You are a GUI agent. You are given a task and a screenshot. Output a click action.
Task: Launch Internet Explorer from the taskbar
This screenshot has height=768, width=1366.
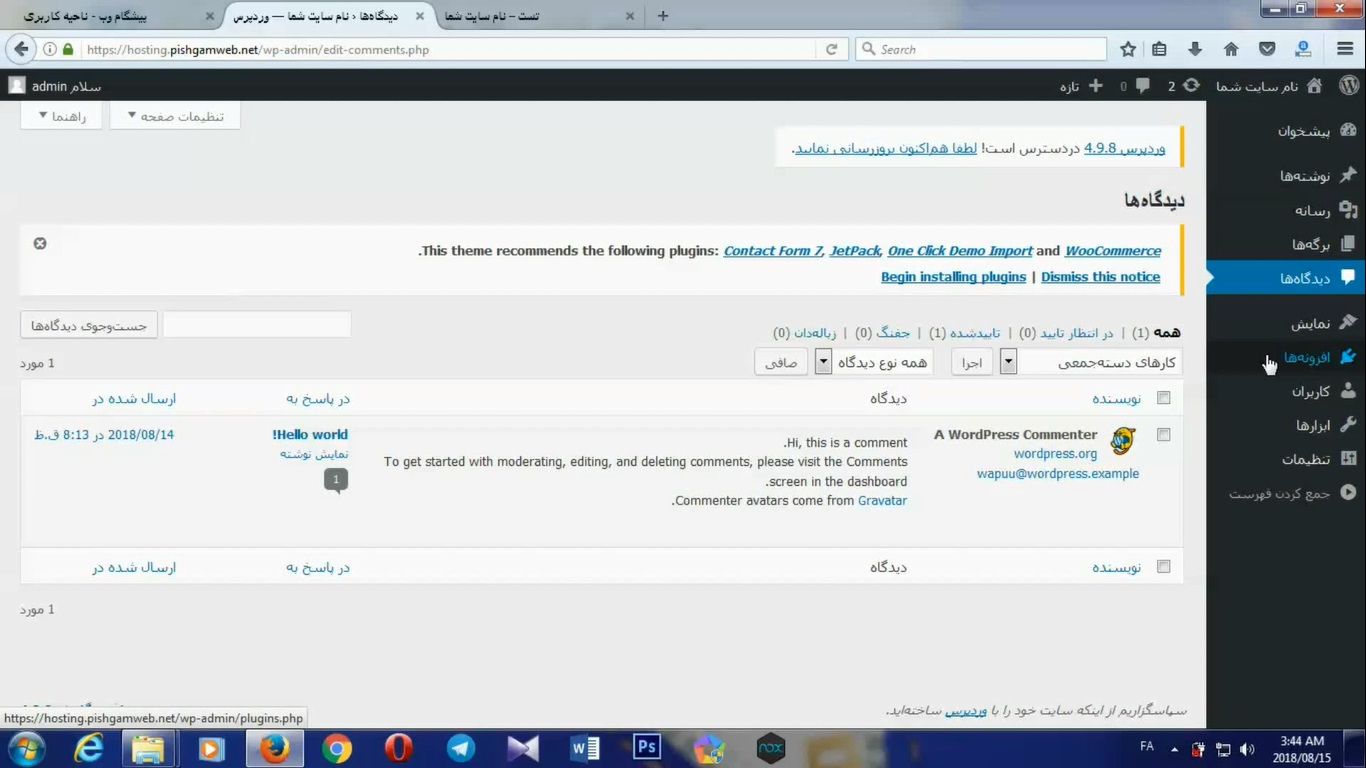[x=89, y=748]
